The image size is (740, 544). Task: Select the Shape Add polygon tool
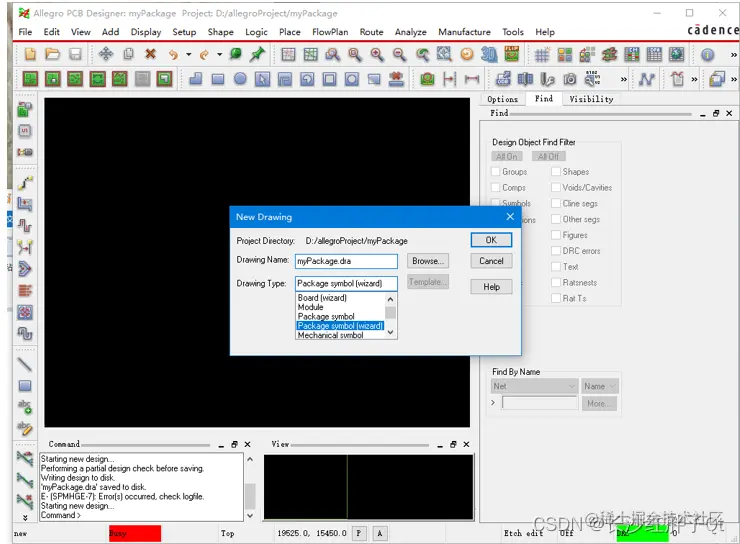tap(195, 79)
